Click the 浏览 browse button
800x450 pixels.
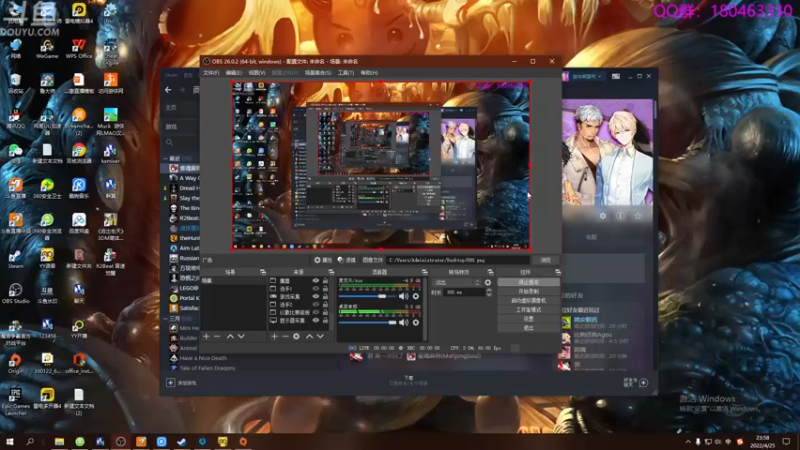pyautogui.click(x=545, y=260)
